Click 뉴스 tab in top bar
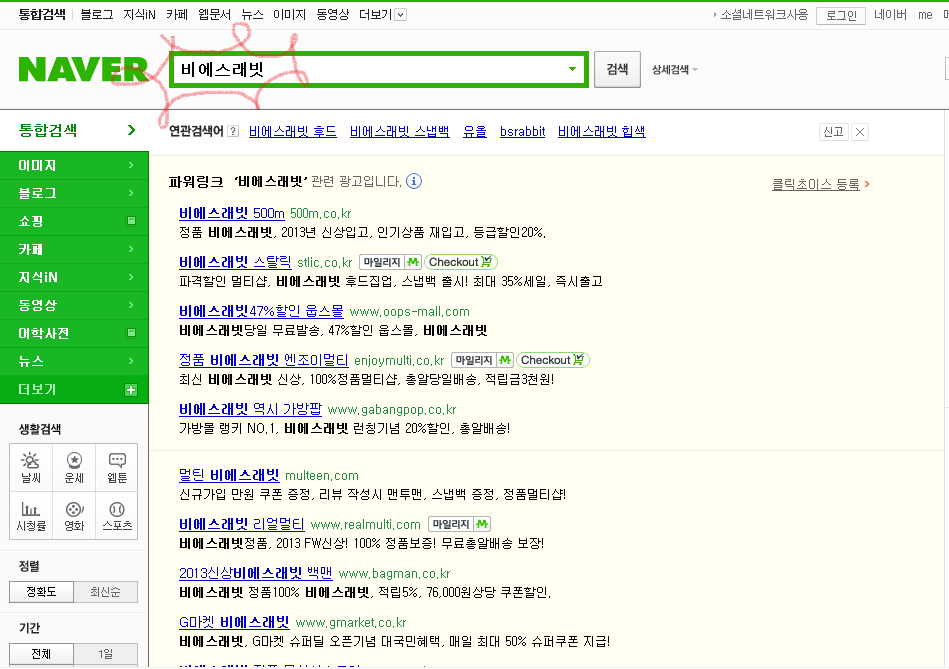This screenshot has height=669, width=949. [252, 15]
